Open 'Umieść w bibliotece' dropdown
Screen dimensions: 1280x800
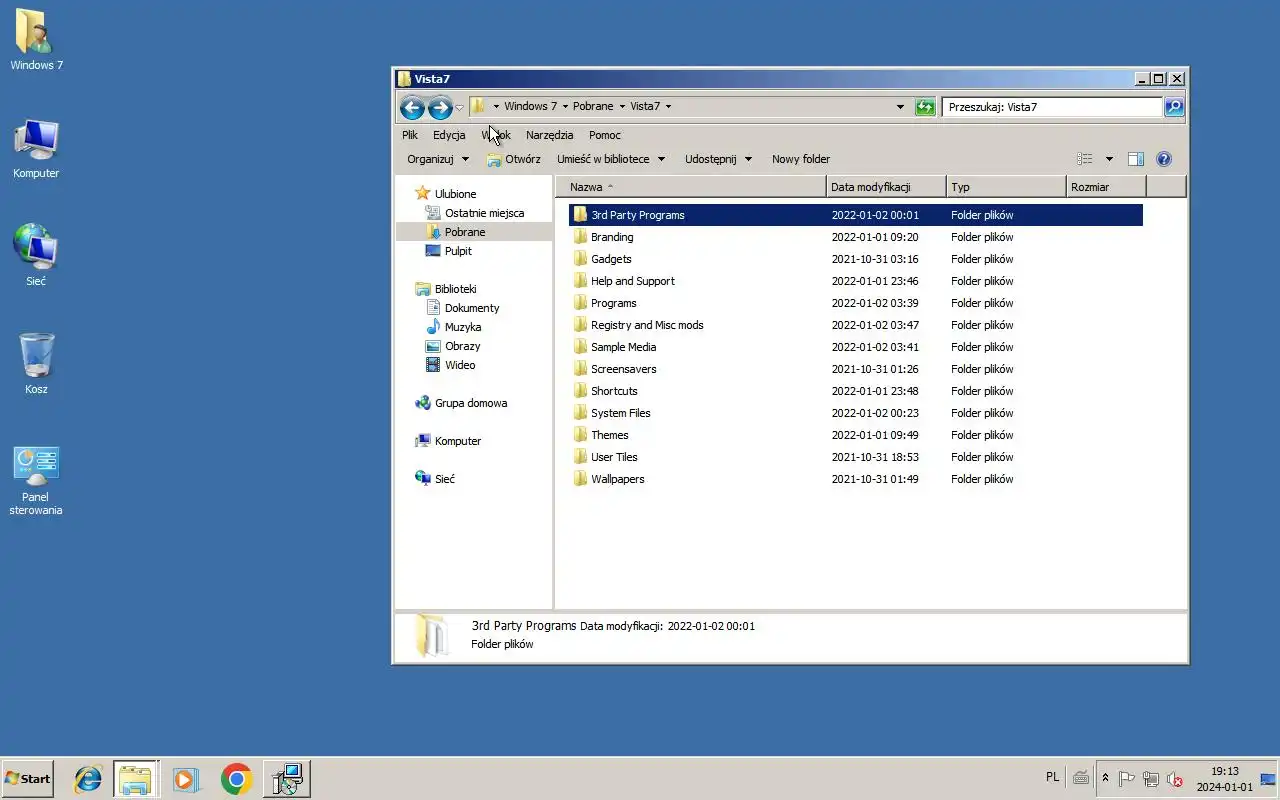point(611,159)
